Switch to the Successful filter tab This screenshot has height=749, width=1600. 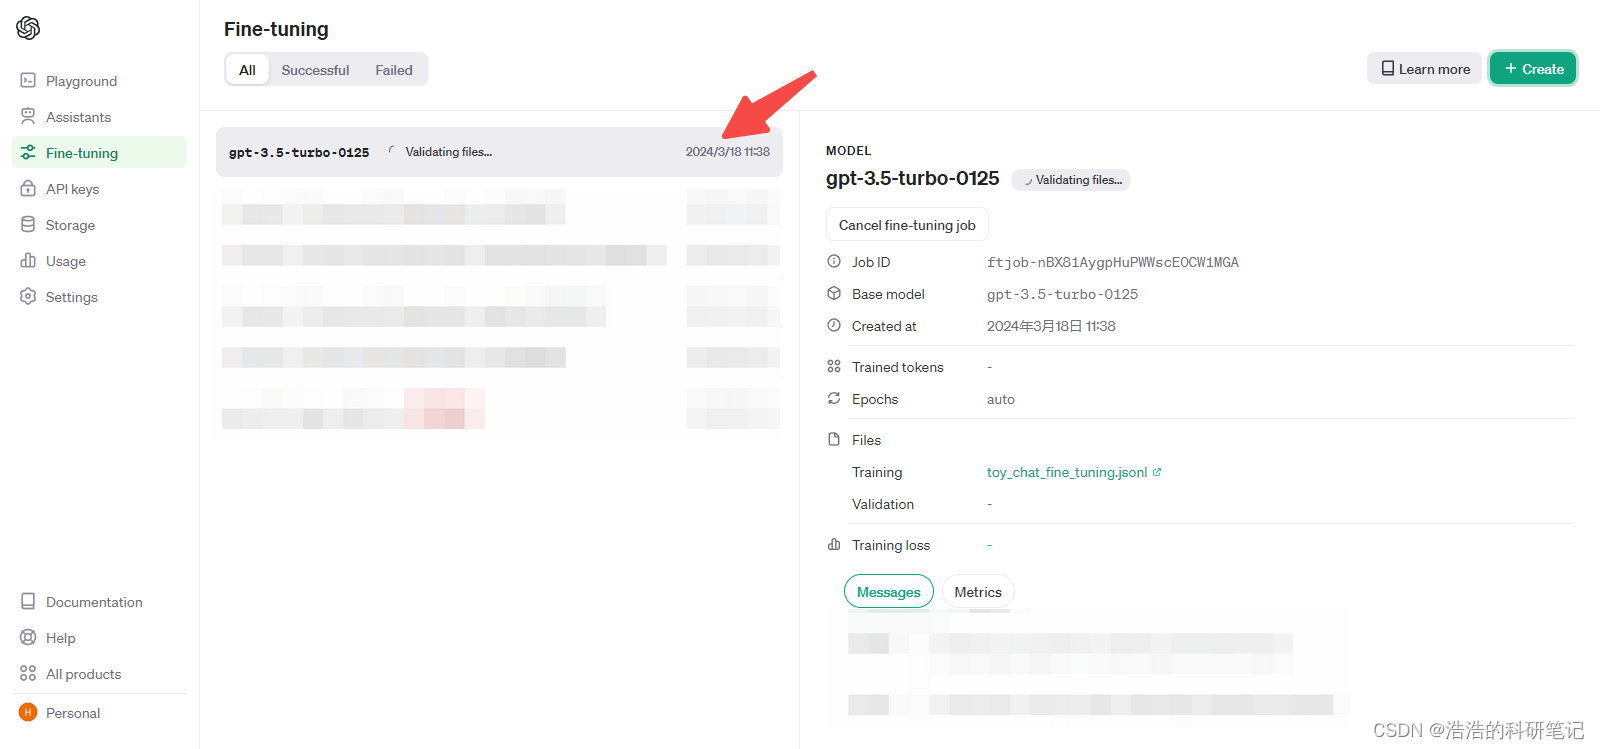(315, 69)
